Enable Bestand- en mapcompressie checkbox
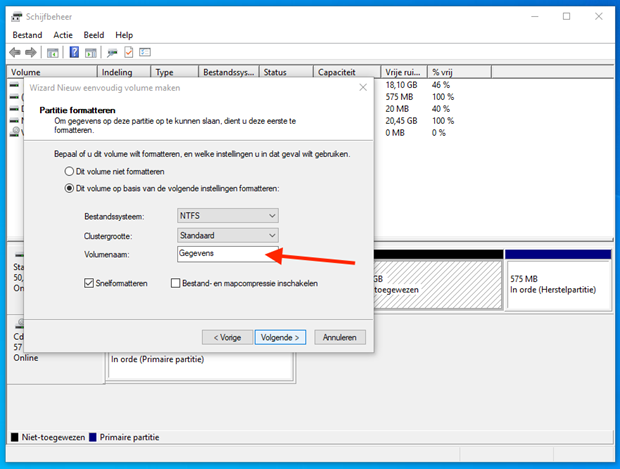The image size is (620, 469). click(176, 283)
